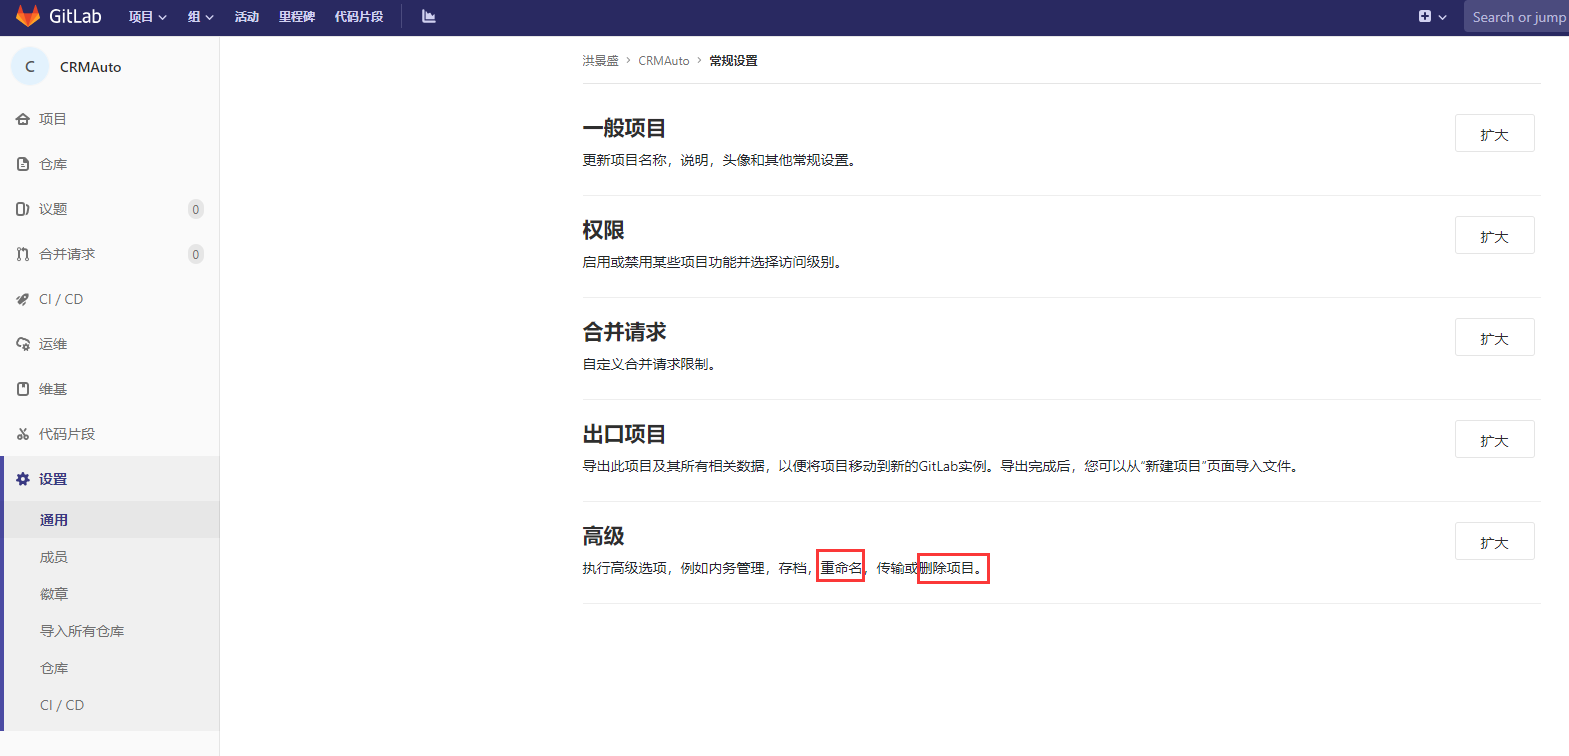
Task: Click the Search or jump input field
Action: 1516,17
